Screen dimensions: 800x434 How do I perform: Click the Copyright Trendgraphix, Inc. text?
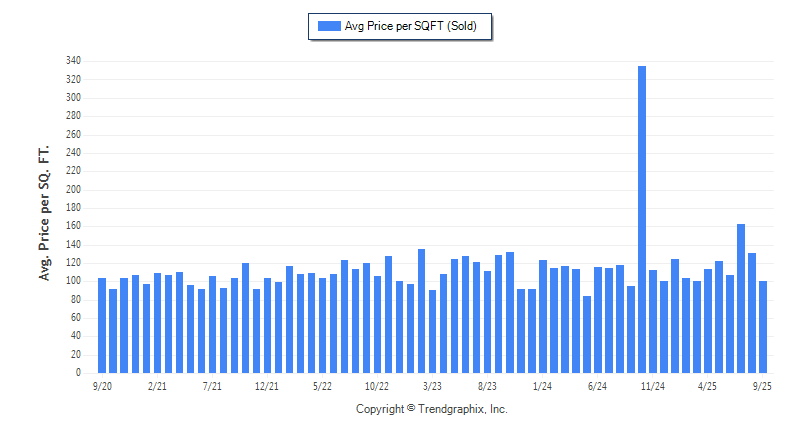point(431,410)
